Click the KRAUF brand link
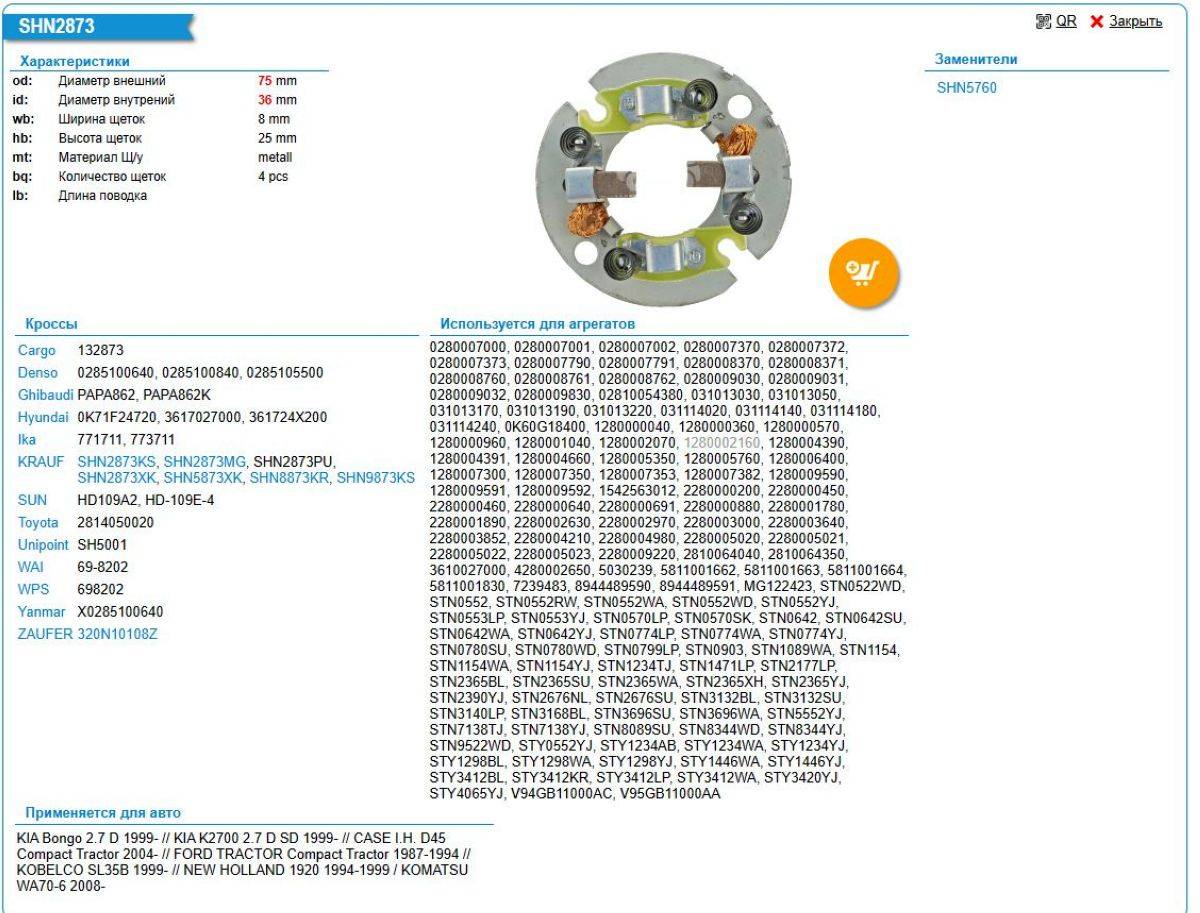 (40, 461)
